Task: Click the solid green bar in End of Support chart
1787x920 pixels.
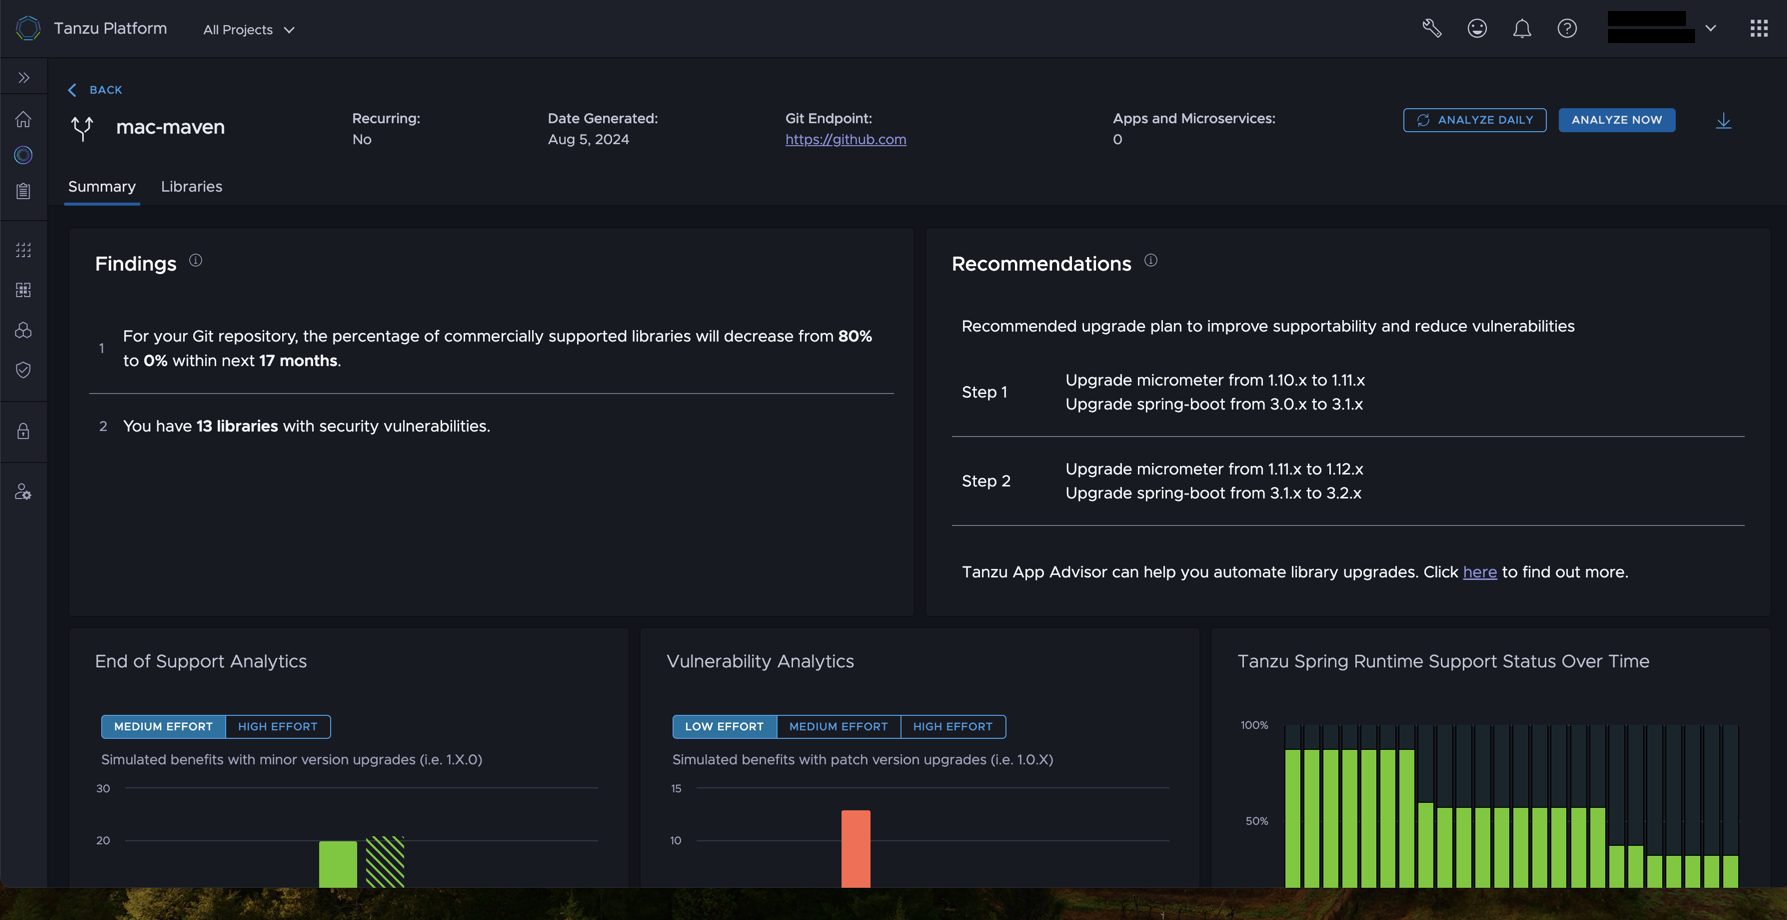Action: 338,864
